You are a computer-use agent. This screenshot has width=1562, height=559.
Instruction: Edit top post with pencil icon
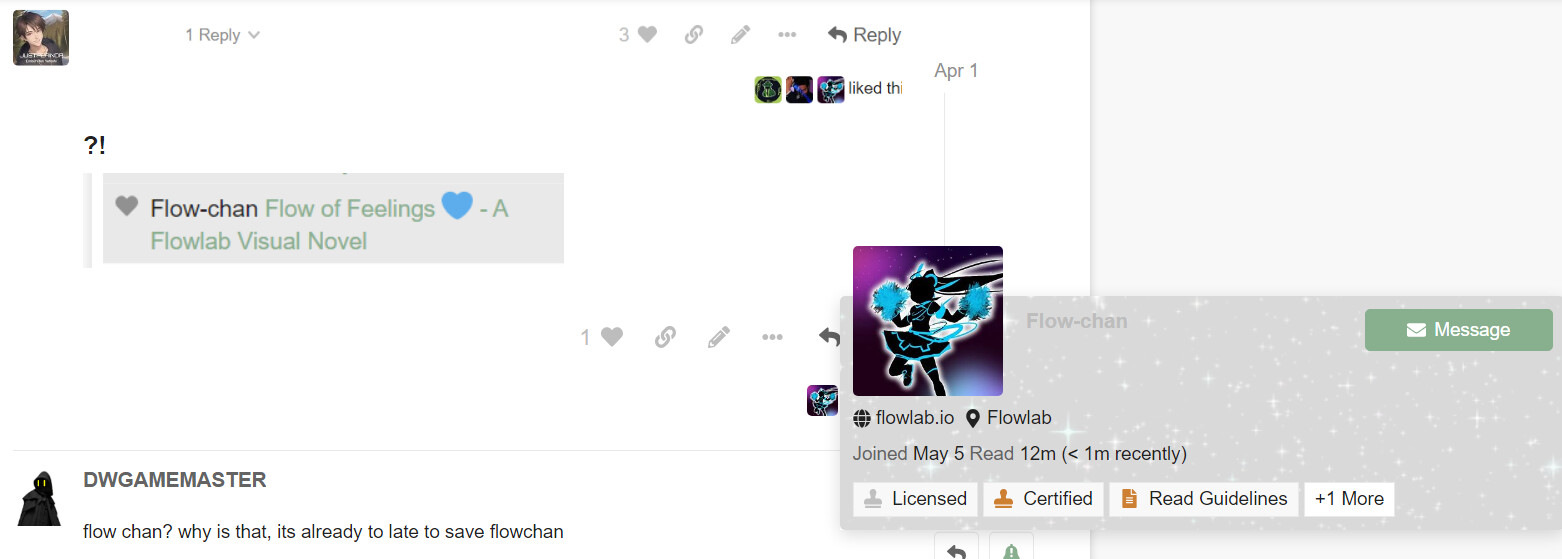(x=740, y=35)
